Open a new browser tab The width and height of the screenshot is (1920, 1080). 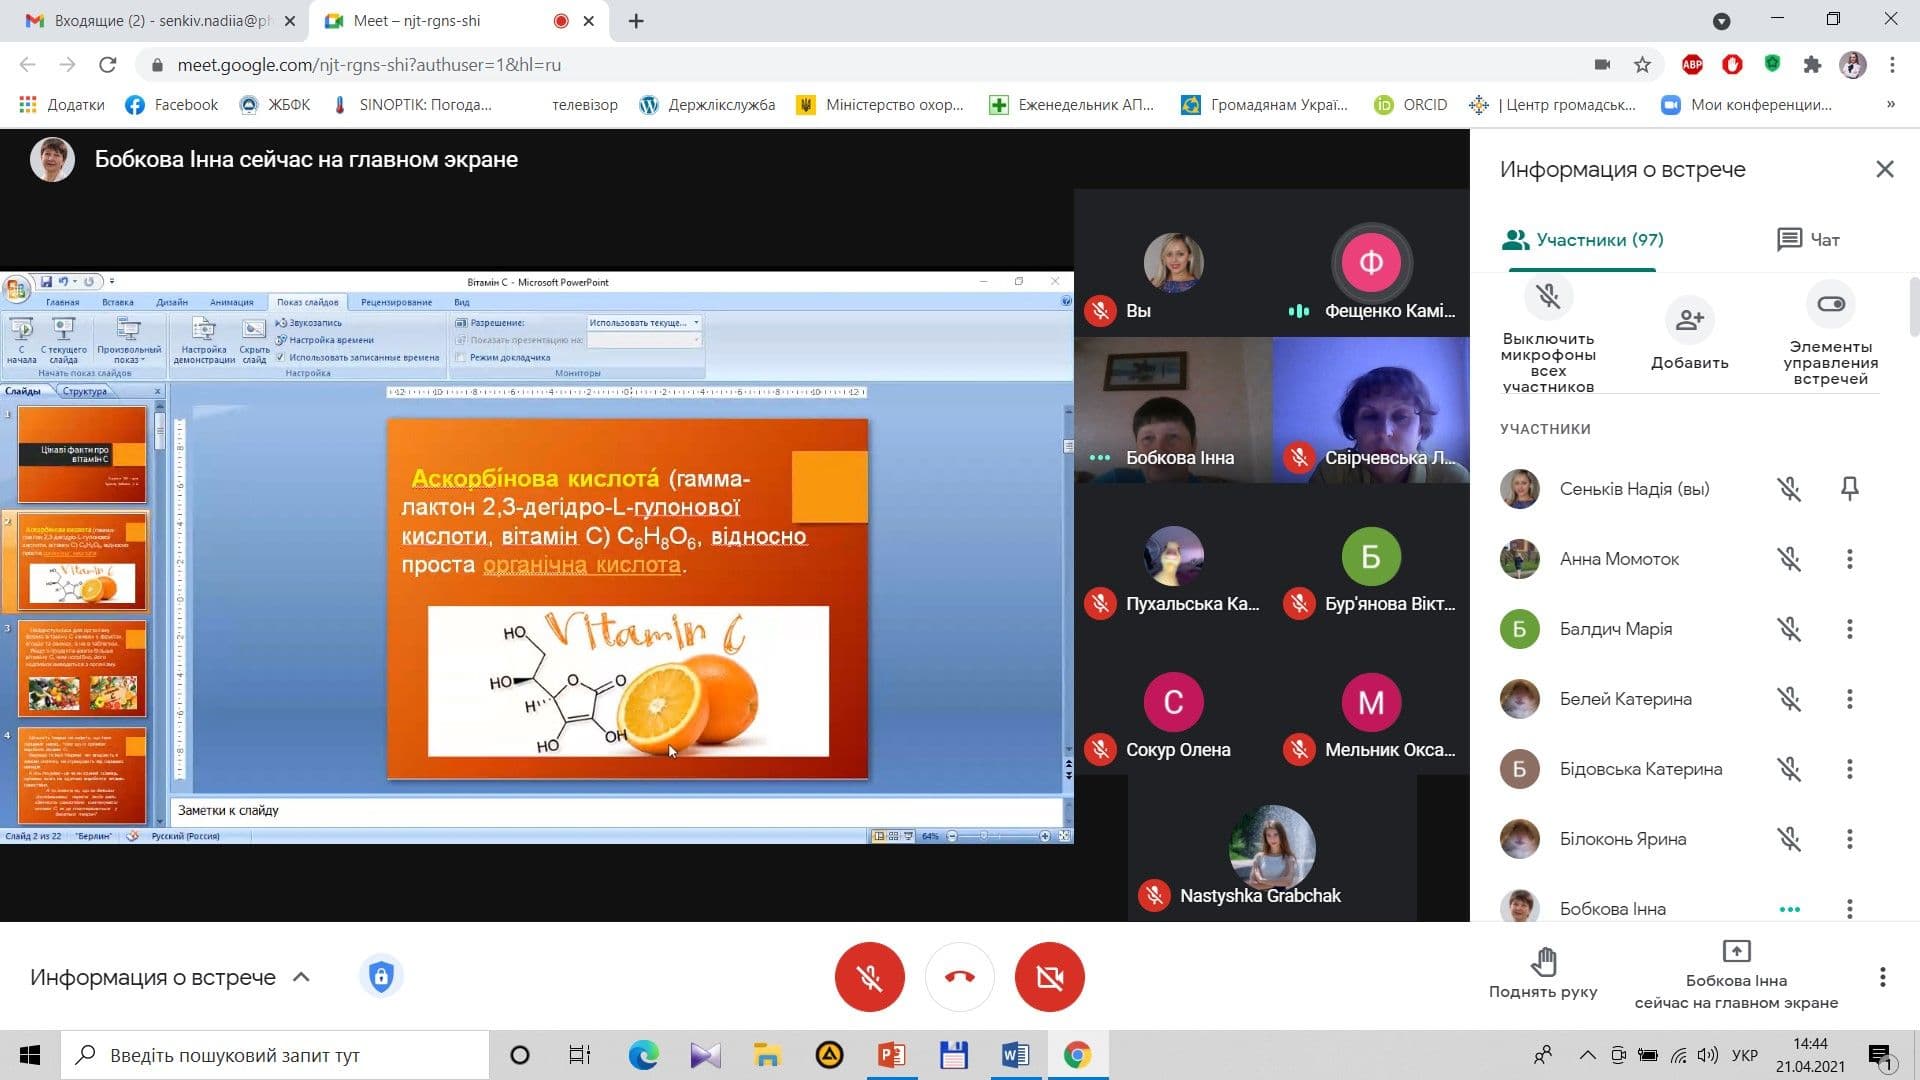(636, 21)
